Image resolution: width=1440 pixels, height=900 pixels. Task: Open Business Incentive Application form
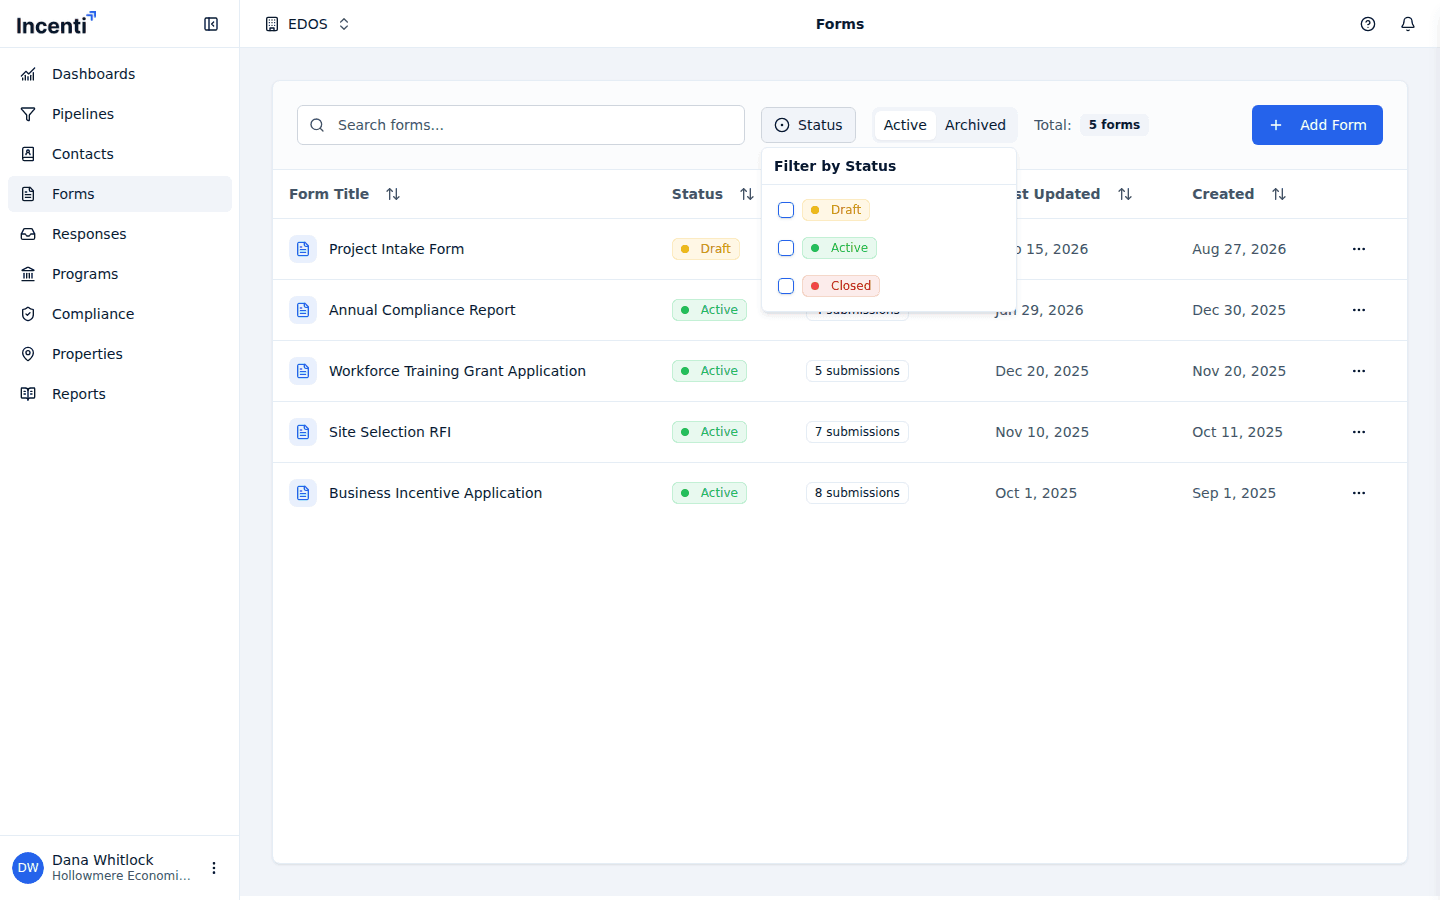435,493
